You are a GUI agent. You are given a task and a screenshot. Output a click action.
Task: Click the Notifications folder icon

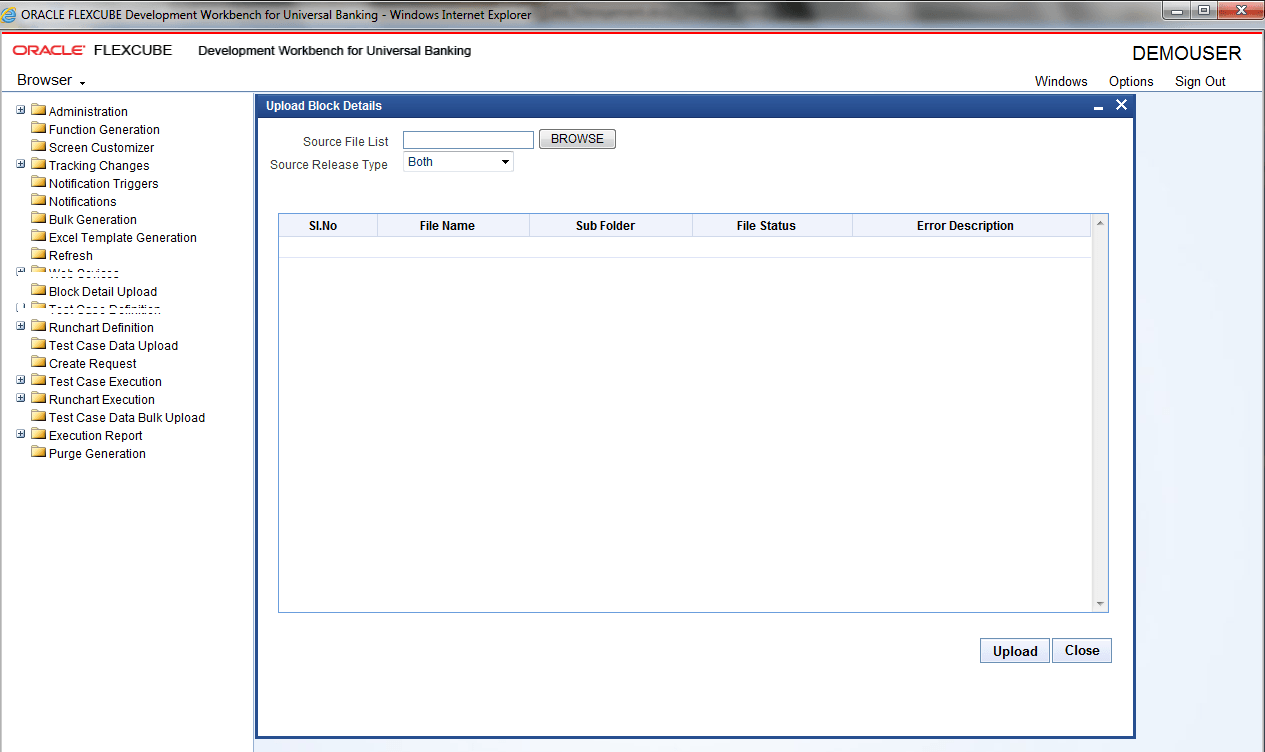tap(39, 201)
